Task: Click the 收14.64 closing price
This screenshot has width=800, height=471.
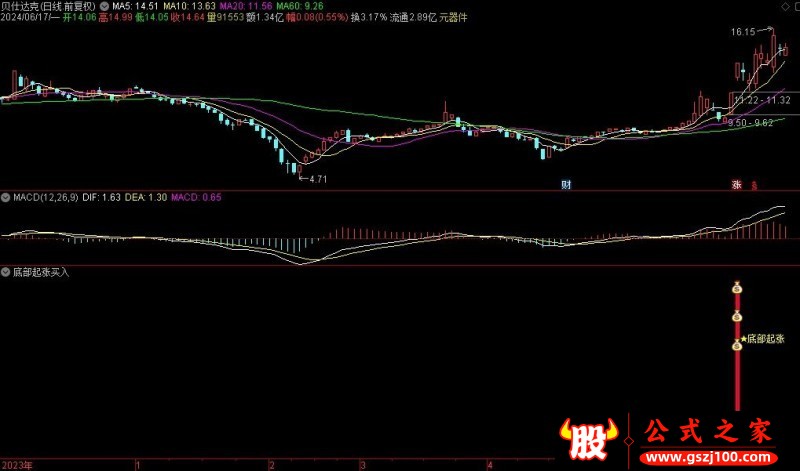Action: [188, 18]
